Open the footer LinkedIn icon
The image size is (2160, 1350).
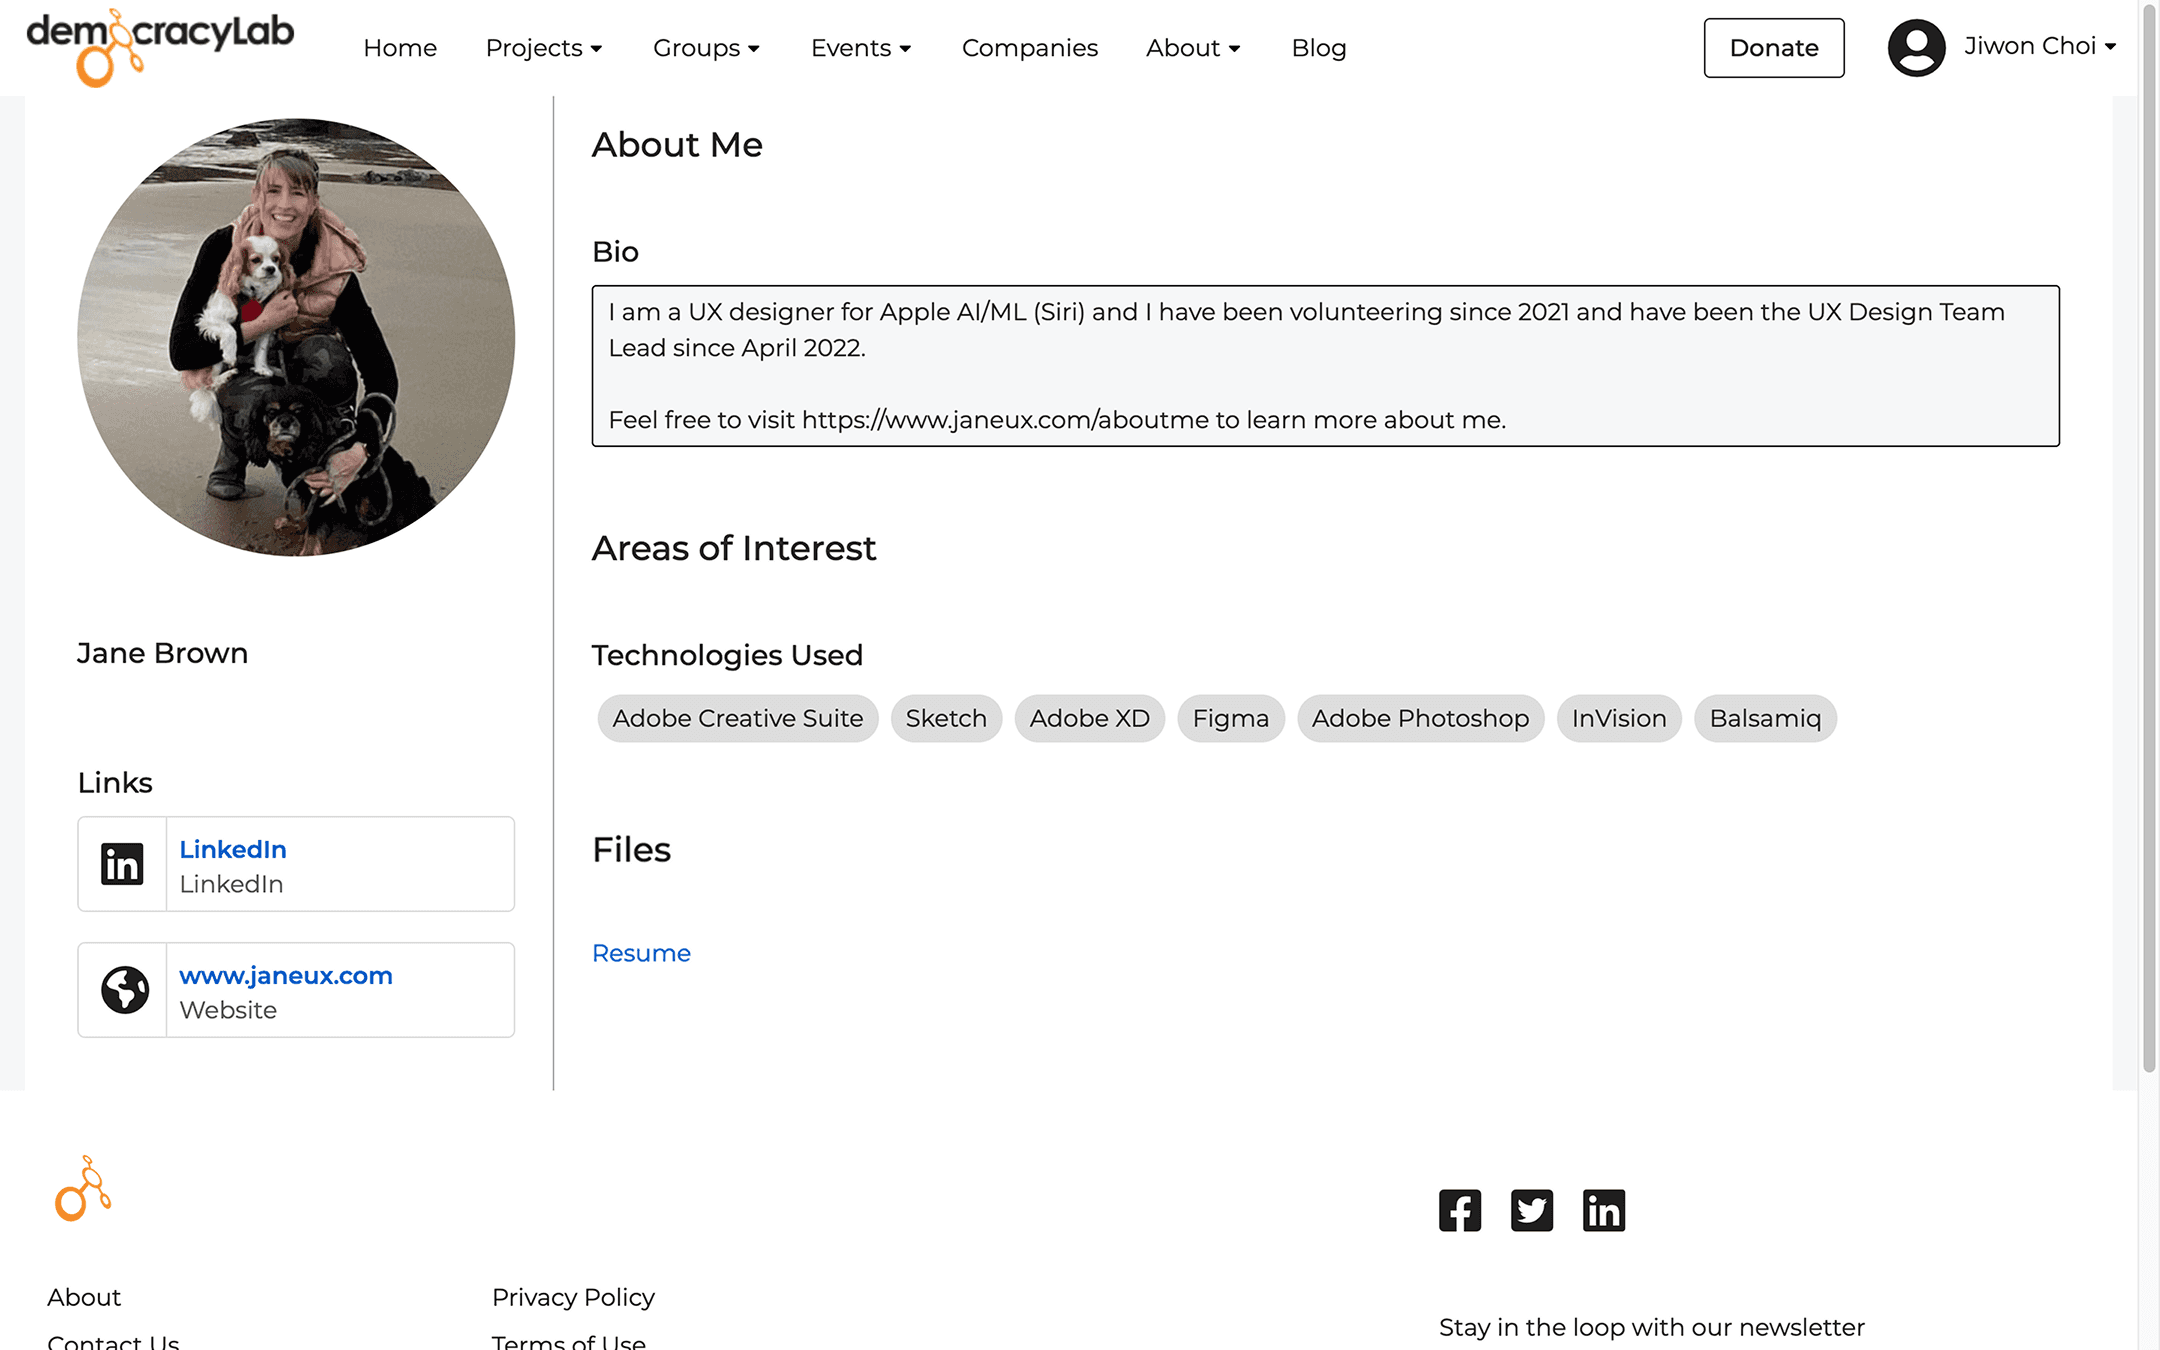(x=1604, y=1210)
